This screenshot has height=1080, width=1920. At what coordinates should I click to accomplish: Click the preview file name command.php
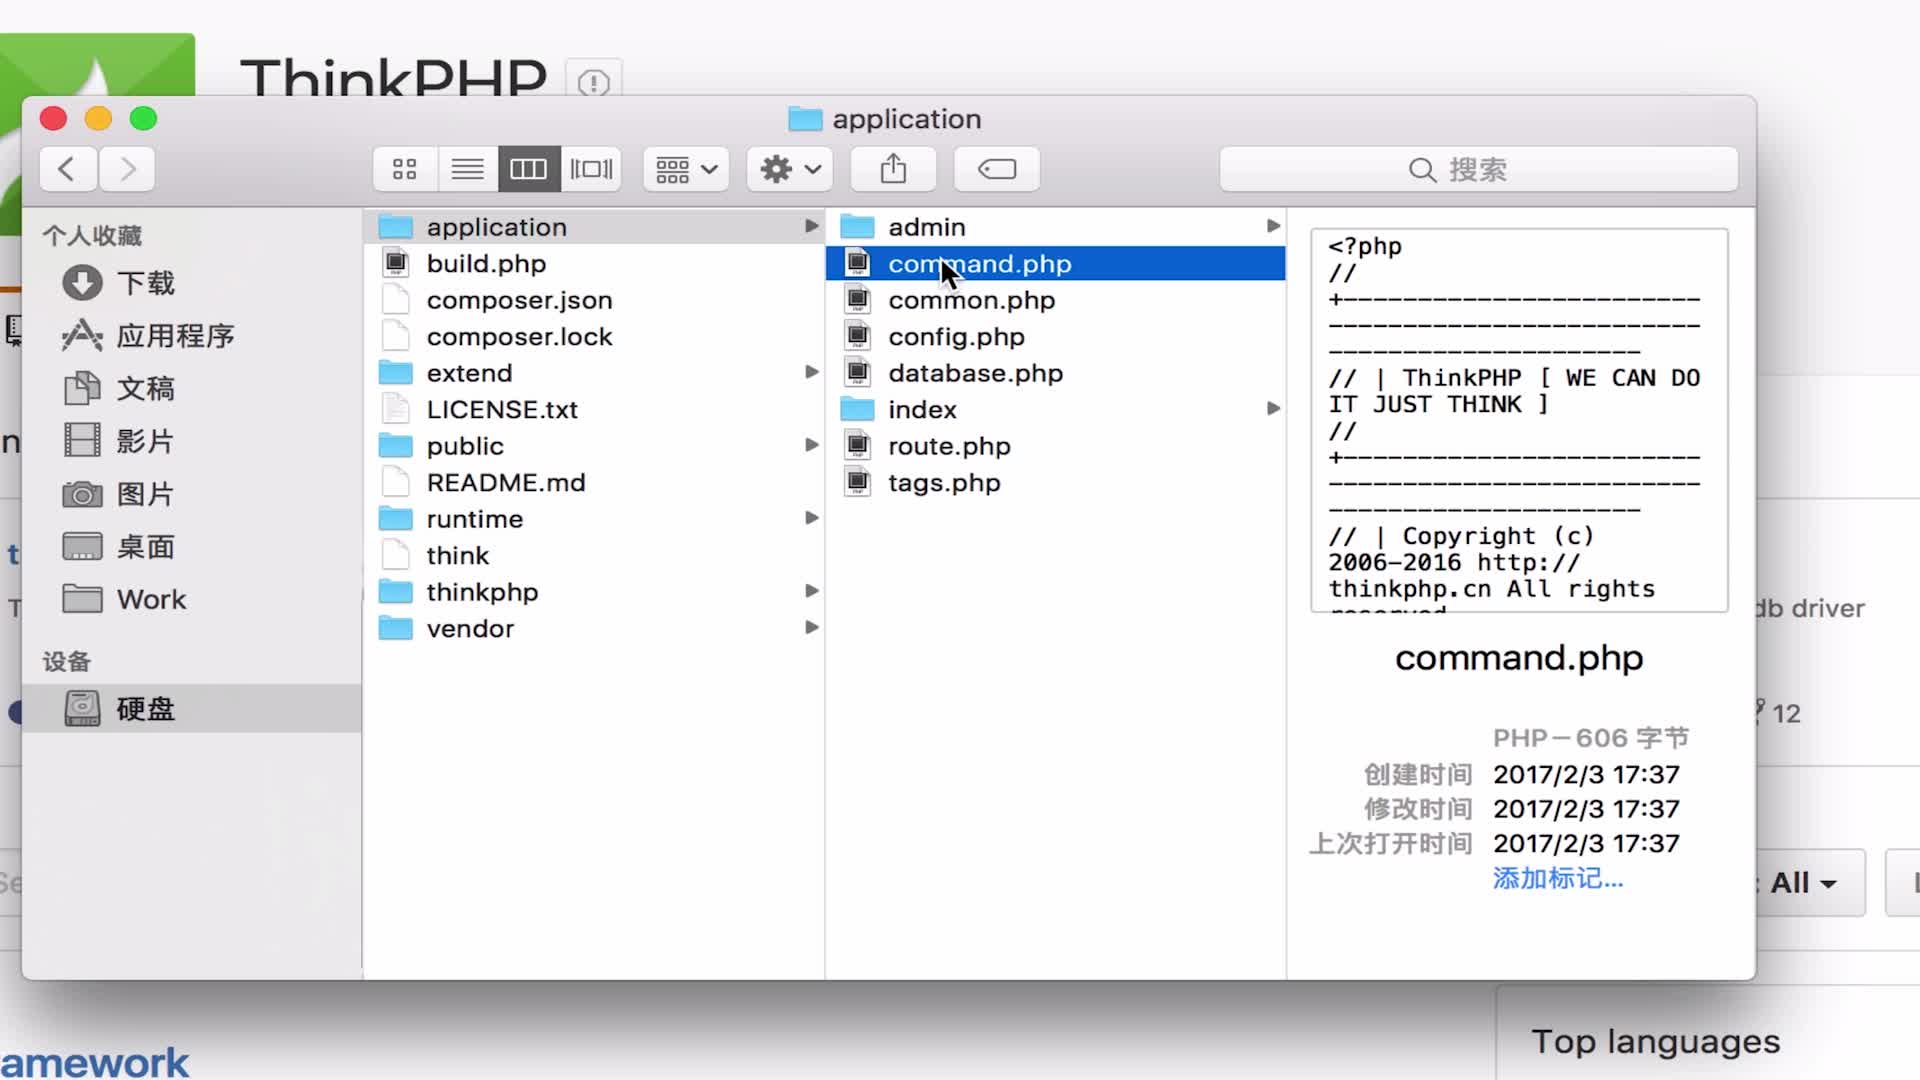click(1519, 658)
